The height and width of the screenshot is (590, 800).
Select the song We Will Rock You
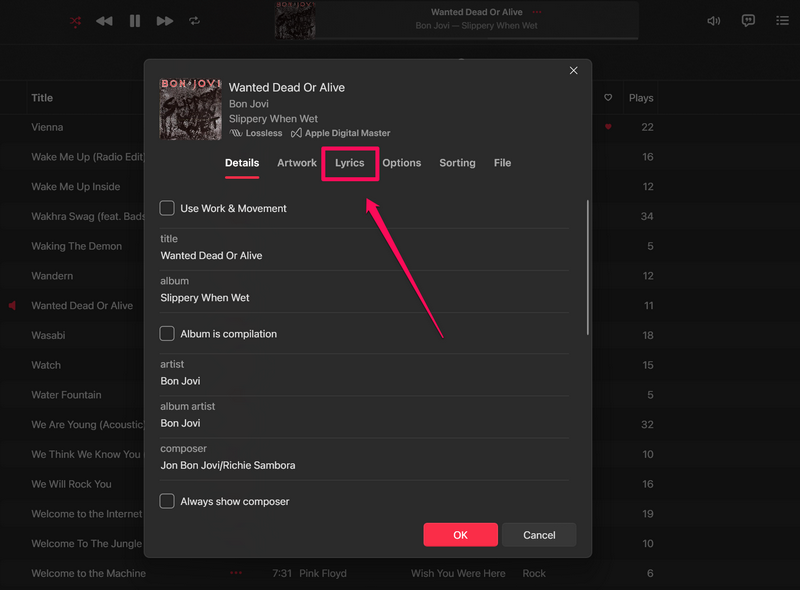71,484
